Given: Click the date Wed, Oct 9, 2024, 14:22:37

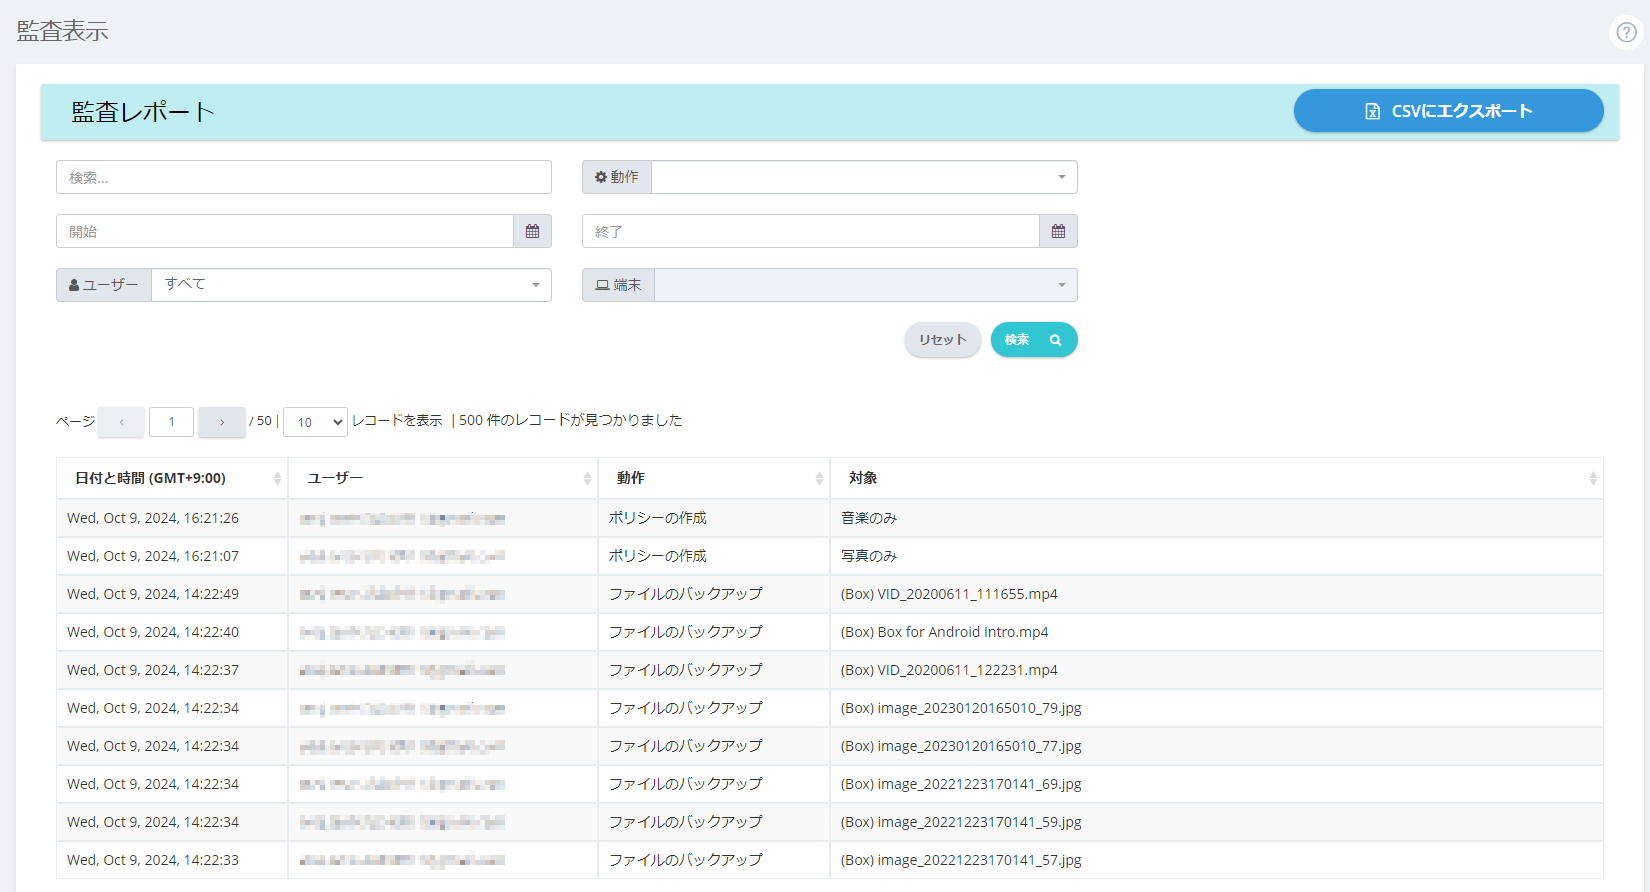Looking at the screenshot, I should 153,670.
